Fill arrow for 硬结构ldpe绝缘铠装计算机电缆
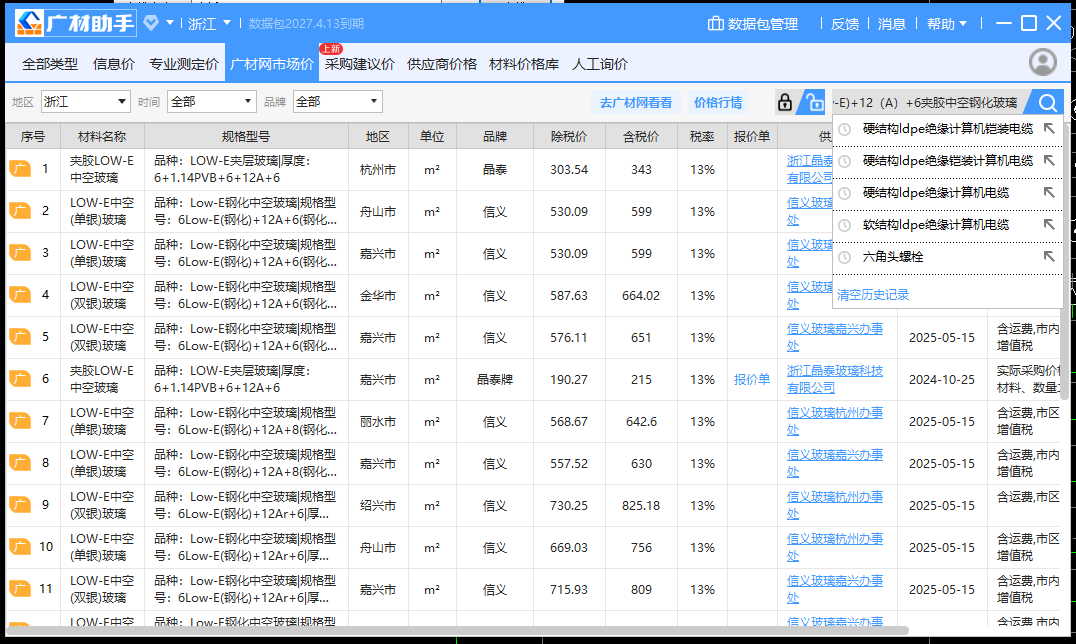 click(x=1049, y=161)
